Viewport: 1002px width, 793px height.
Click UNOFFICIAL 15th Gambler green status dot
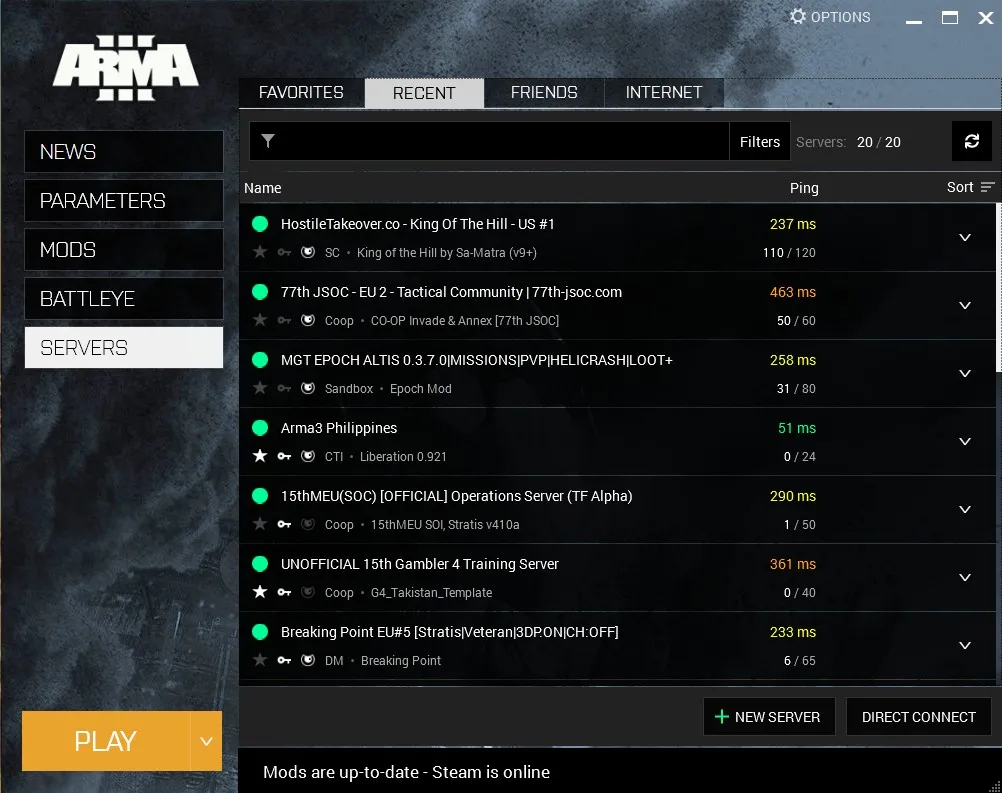point(260,564)
